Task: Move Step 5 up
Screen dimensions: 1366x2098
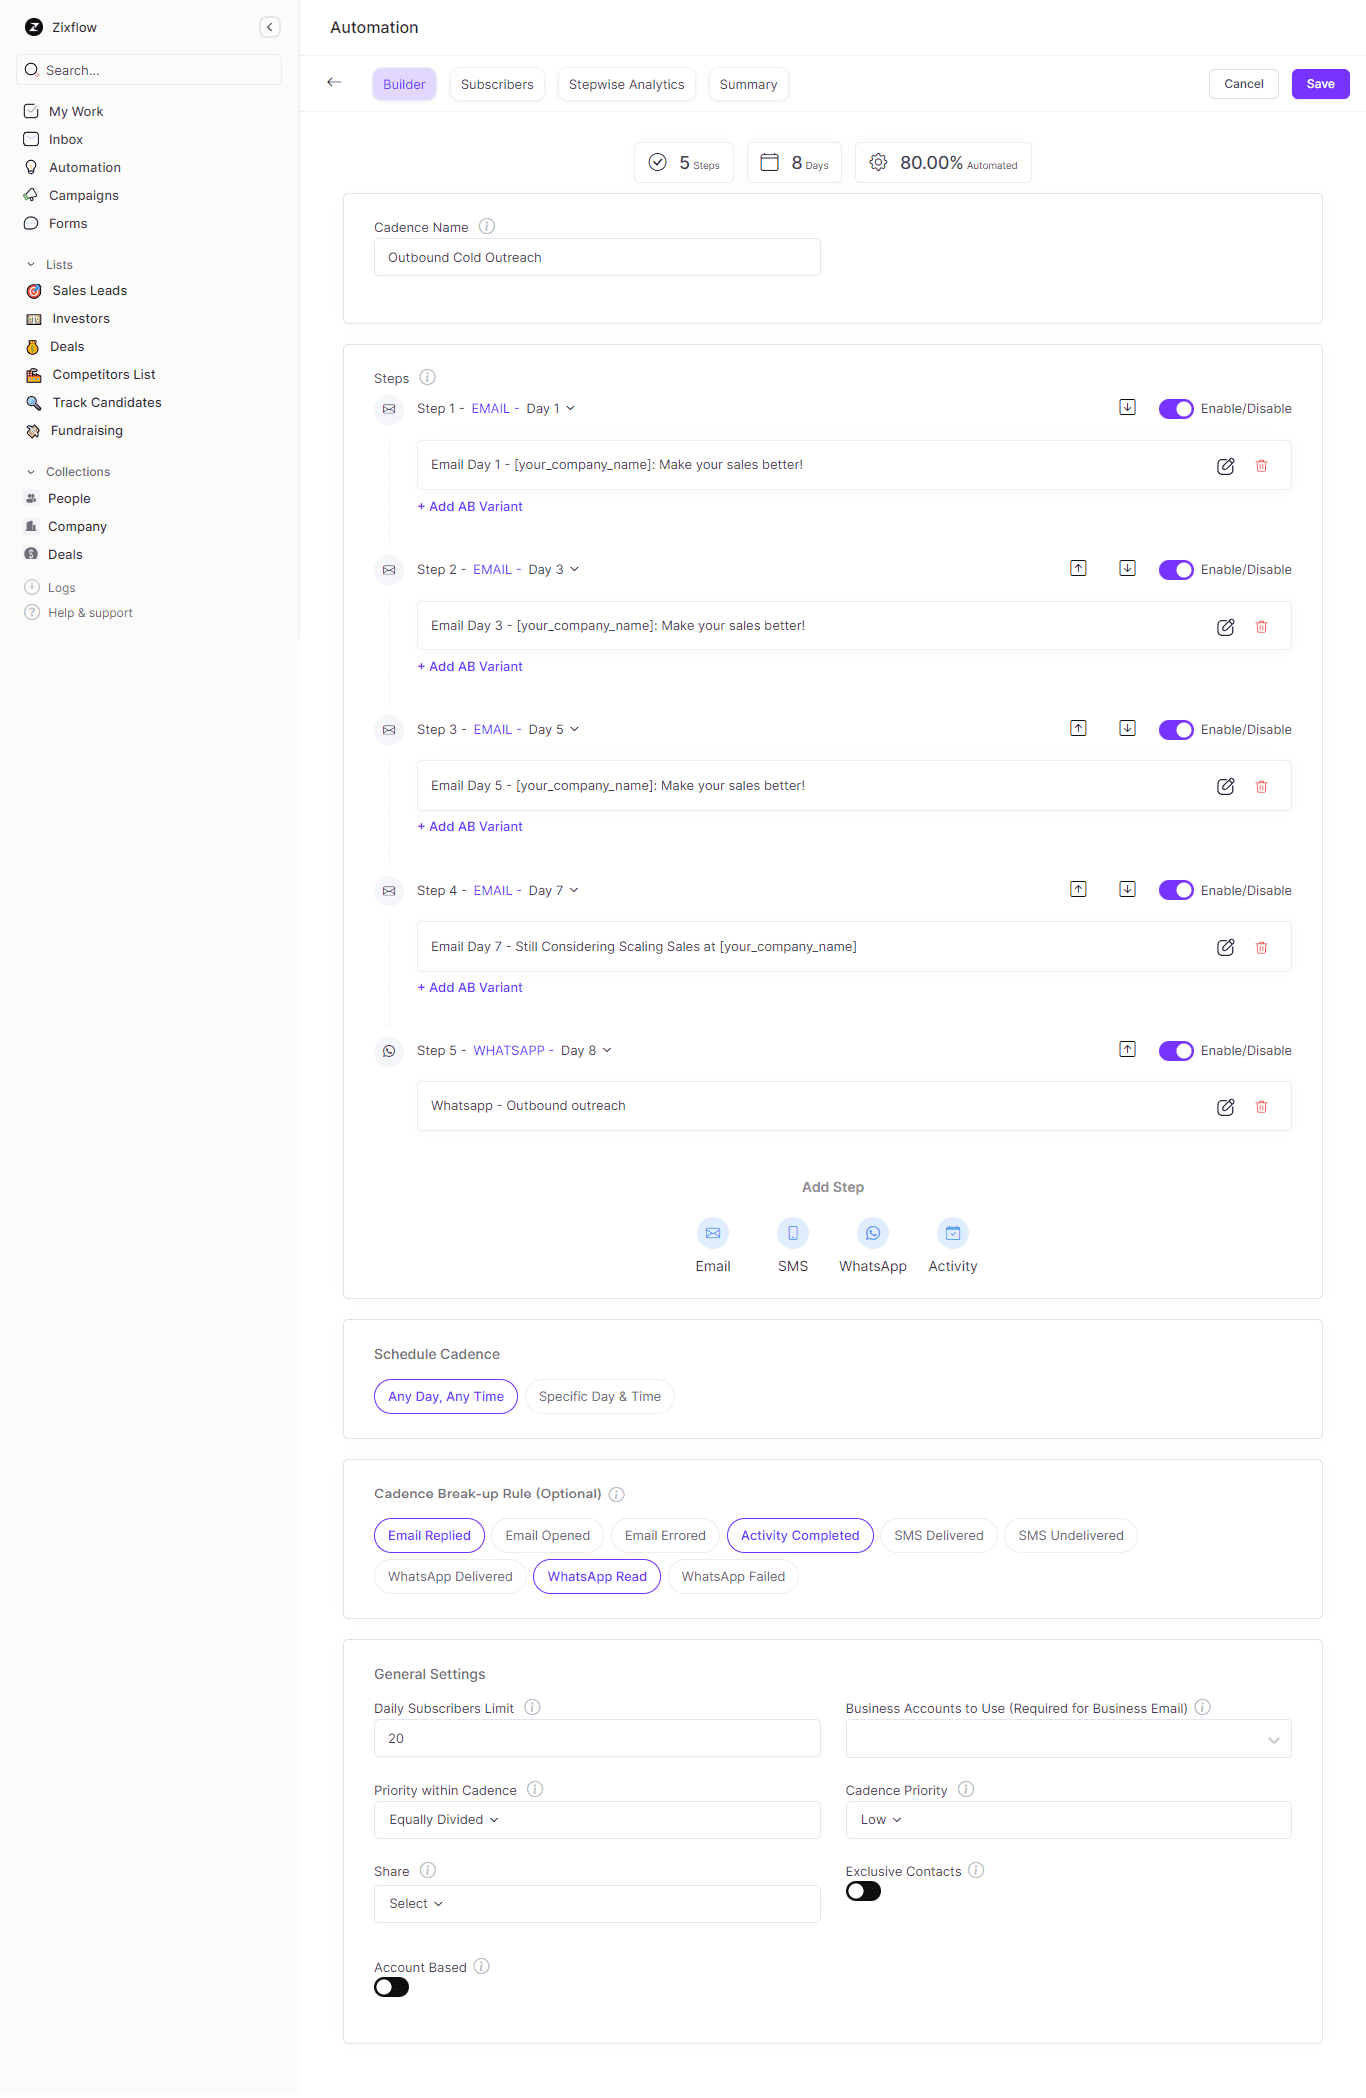Action: pyautogui.click(x=1127, y=1049)
